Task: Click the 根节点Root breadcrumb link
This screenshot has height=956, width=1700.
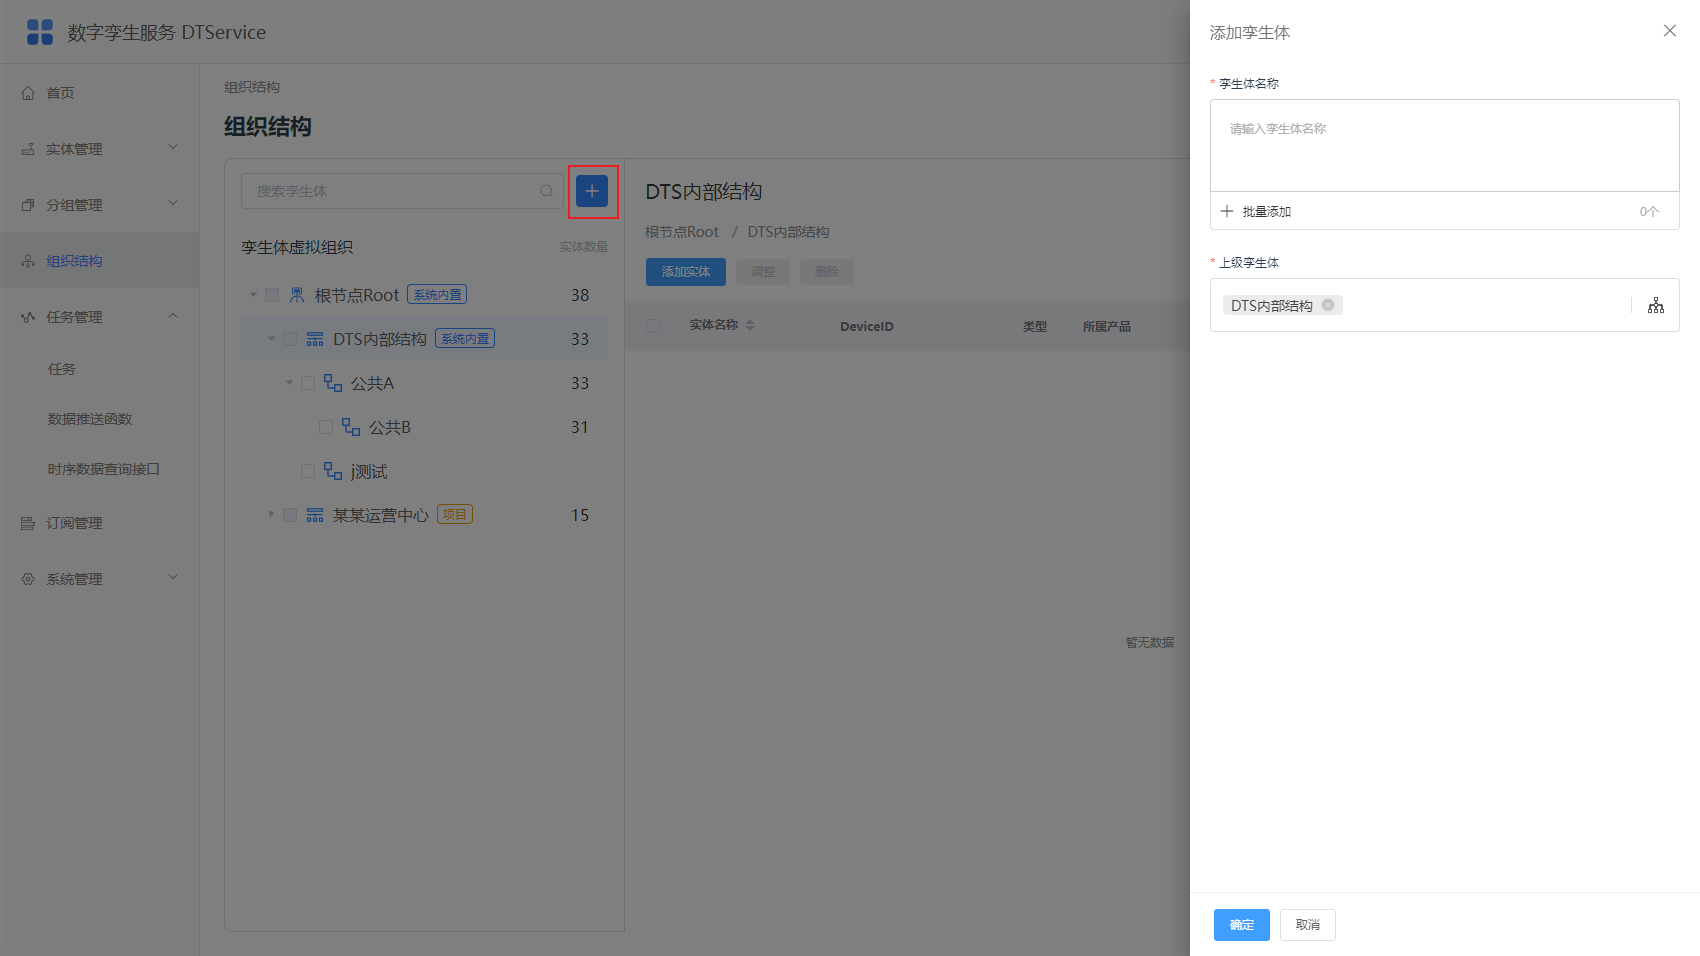Action: point(682,232)
